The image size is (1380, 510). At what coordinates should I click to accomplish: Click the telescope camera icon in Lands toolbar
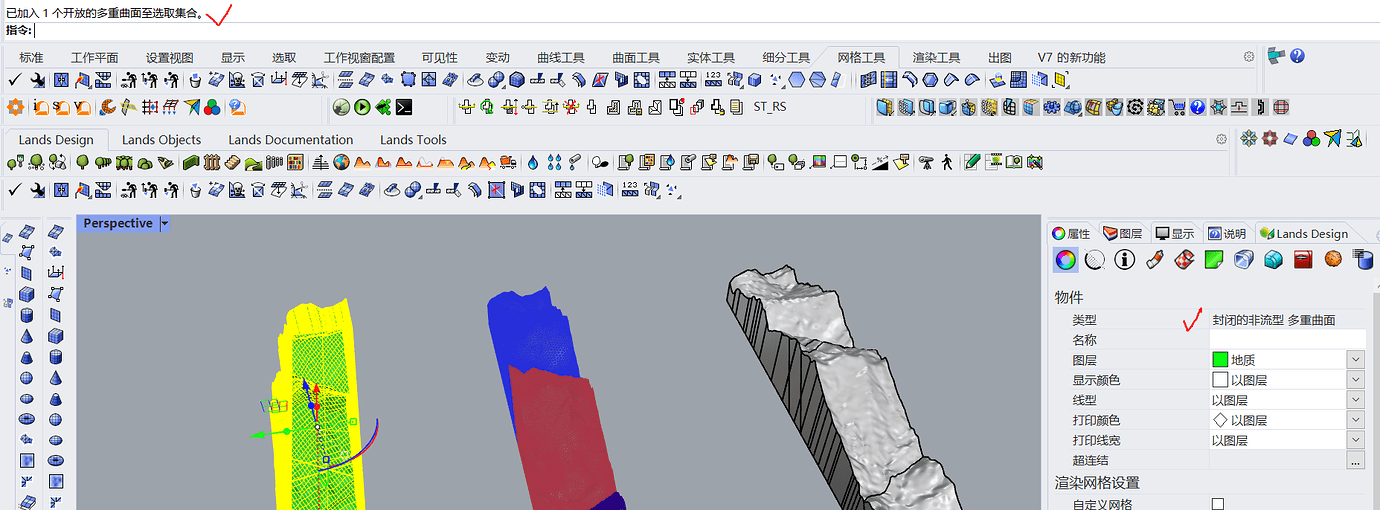[927, 162]
